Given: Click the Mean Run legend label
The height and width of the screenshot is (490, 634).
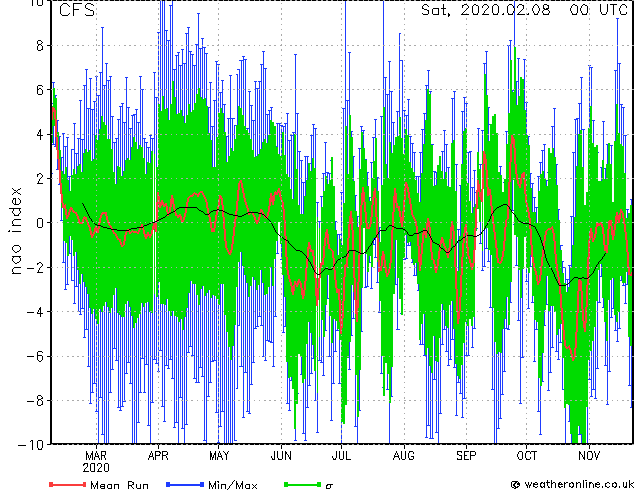Looking at the screenshot, I should pyautogui.click(x=119, y=485).
